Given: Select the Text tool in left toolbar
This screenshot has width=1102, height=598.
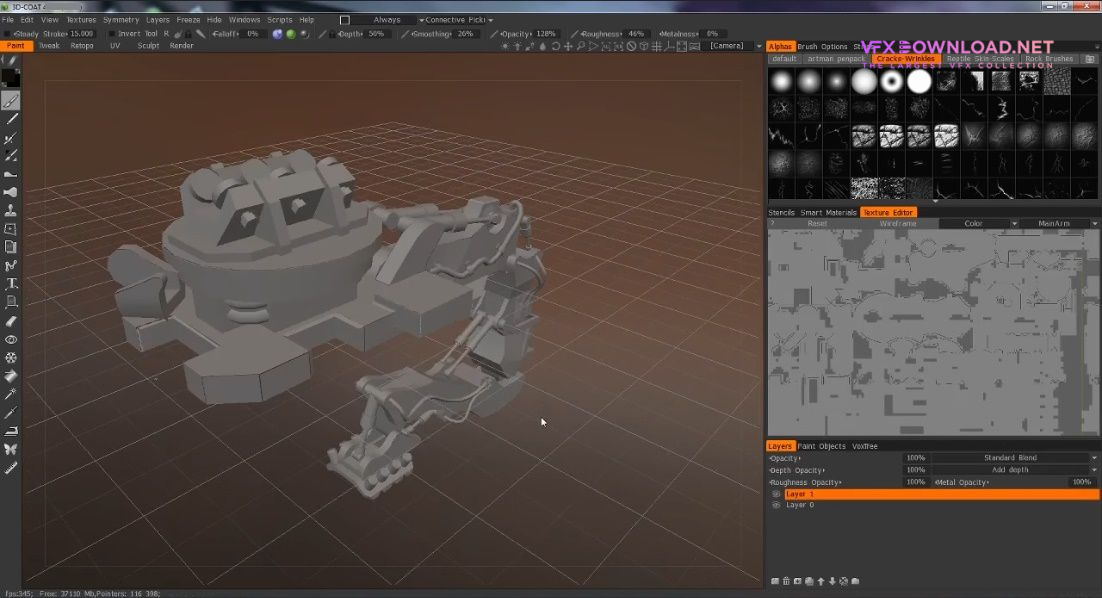Looking at the screenshot, I should [x=11, y=284].
